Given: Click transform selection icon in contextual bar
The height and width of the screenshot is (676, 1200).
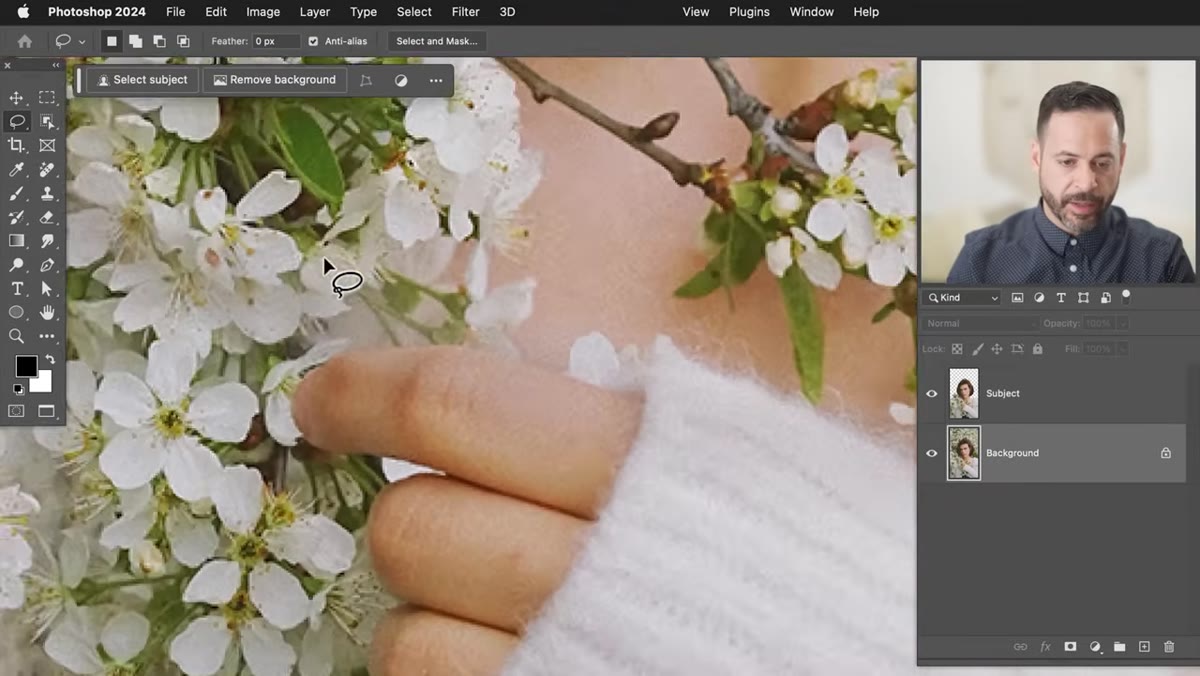Looking at the screenshot, I should point(366,80).
